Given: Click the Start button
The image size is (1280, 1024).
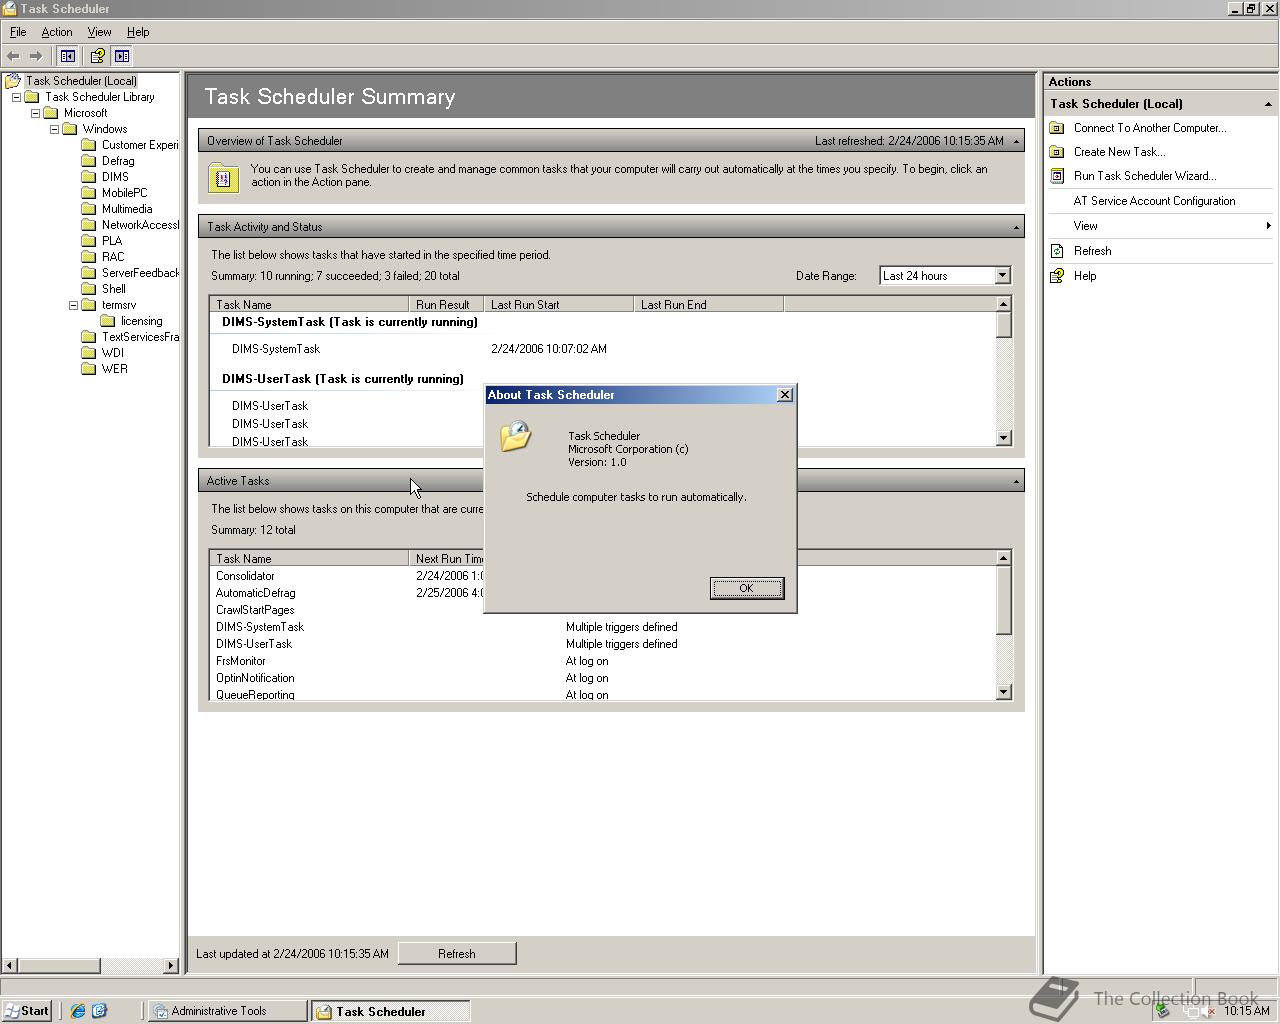Looking at the screenshot, I should 27,1011.
